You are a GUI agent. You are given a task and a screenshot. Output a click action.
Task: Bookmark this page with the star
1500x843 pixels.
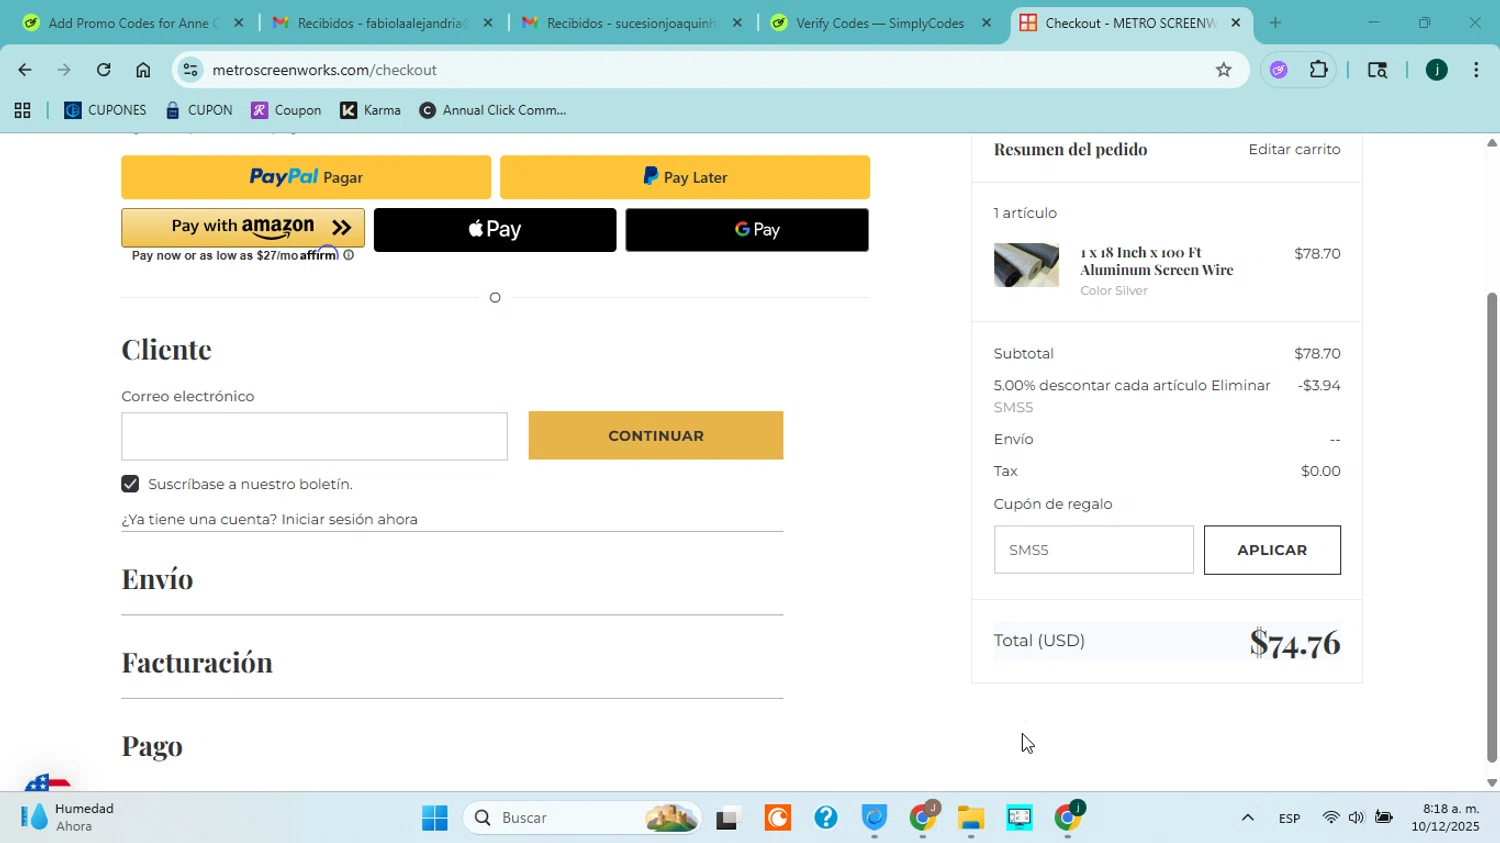pyautogui.click(x=1223, y=70)
